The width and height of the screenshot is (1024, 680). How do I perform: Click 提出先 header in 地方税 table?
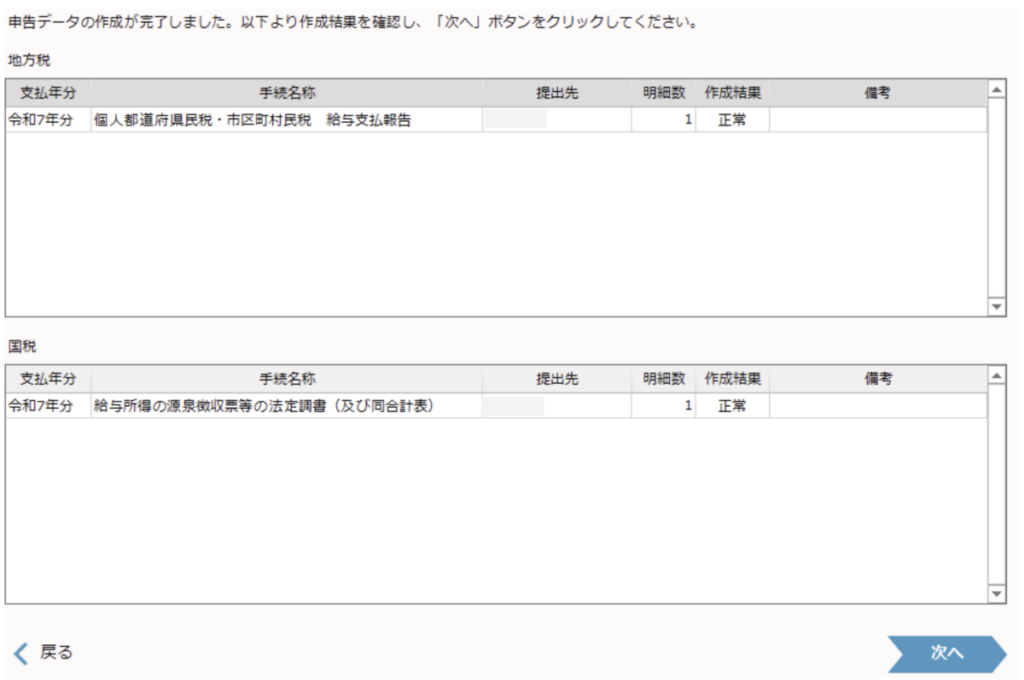click(x=557, y=93)
